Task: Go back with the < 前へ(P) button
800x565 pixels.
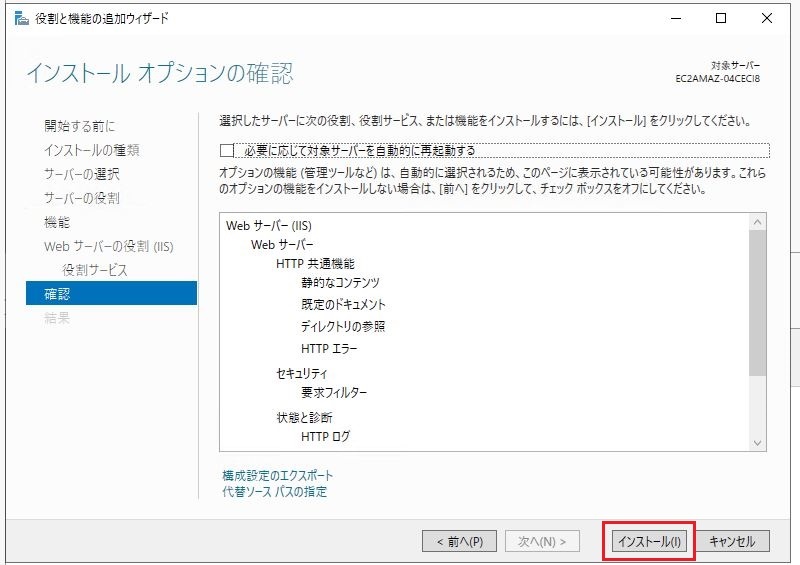Action: [459, 541]
